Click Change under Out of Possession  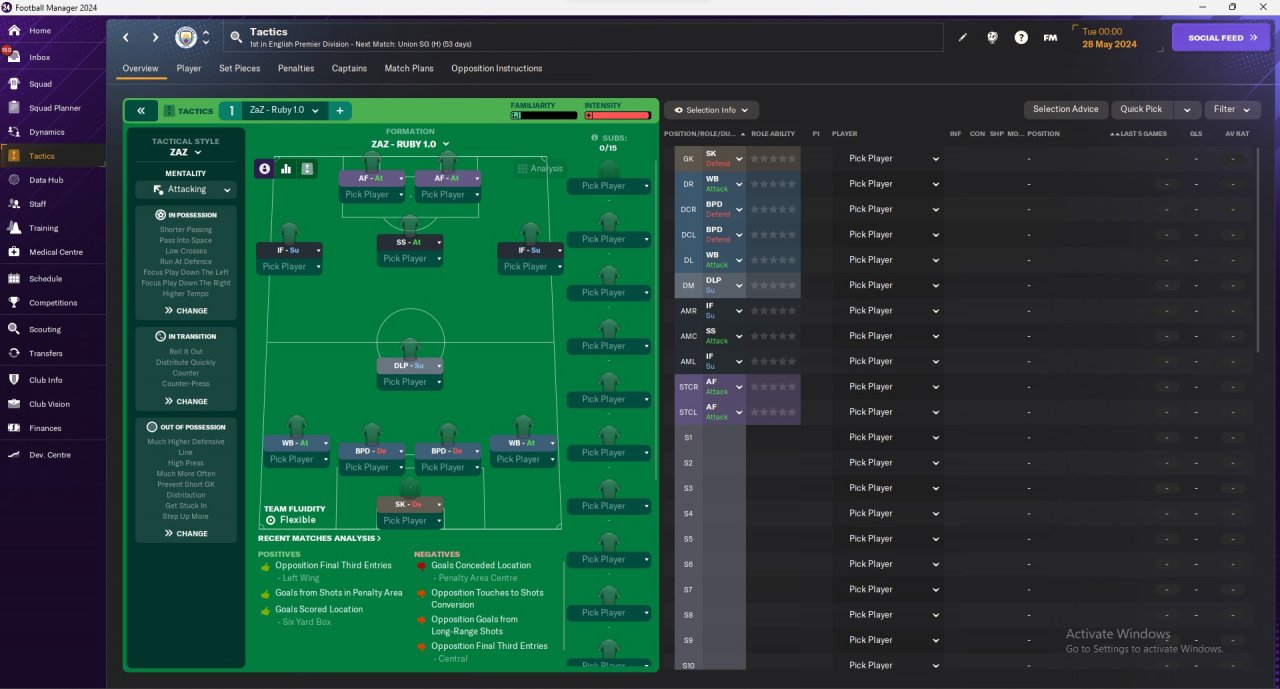[x=186, y=534]
